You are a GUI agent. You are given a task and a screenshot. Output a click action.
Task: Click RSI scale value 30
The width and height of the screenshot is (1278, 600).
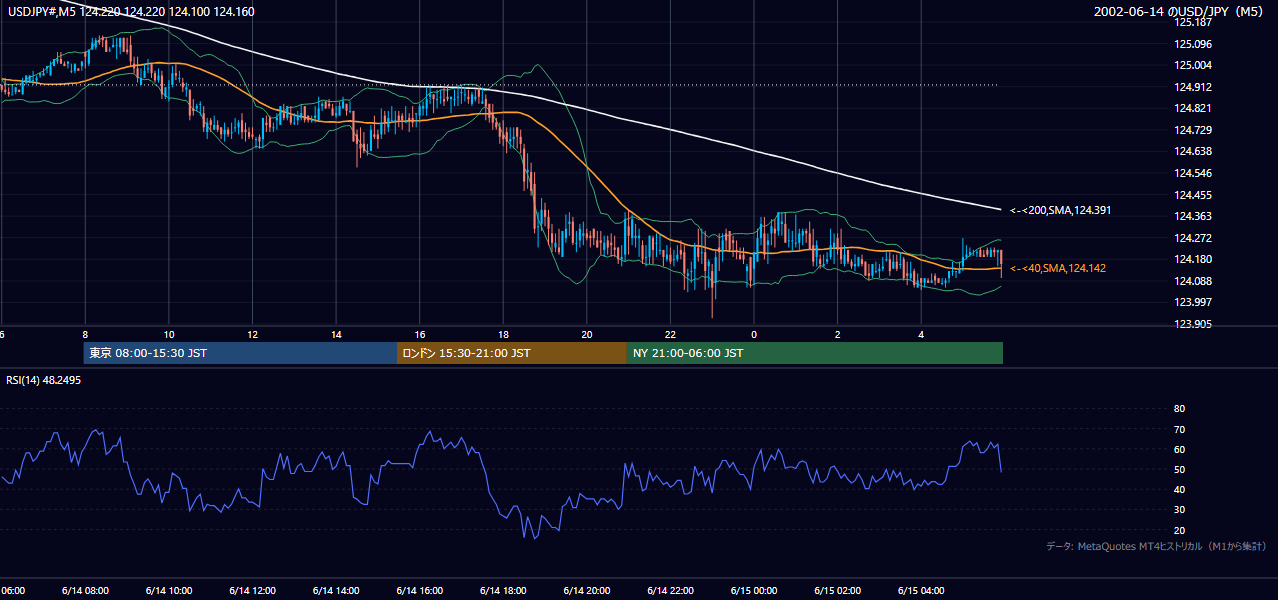tap(1179, 510)
